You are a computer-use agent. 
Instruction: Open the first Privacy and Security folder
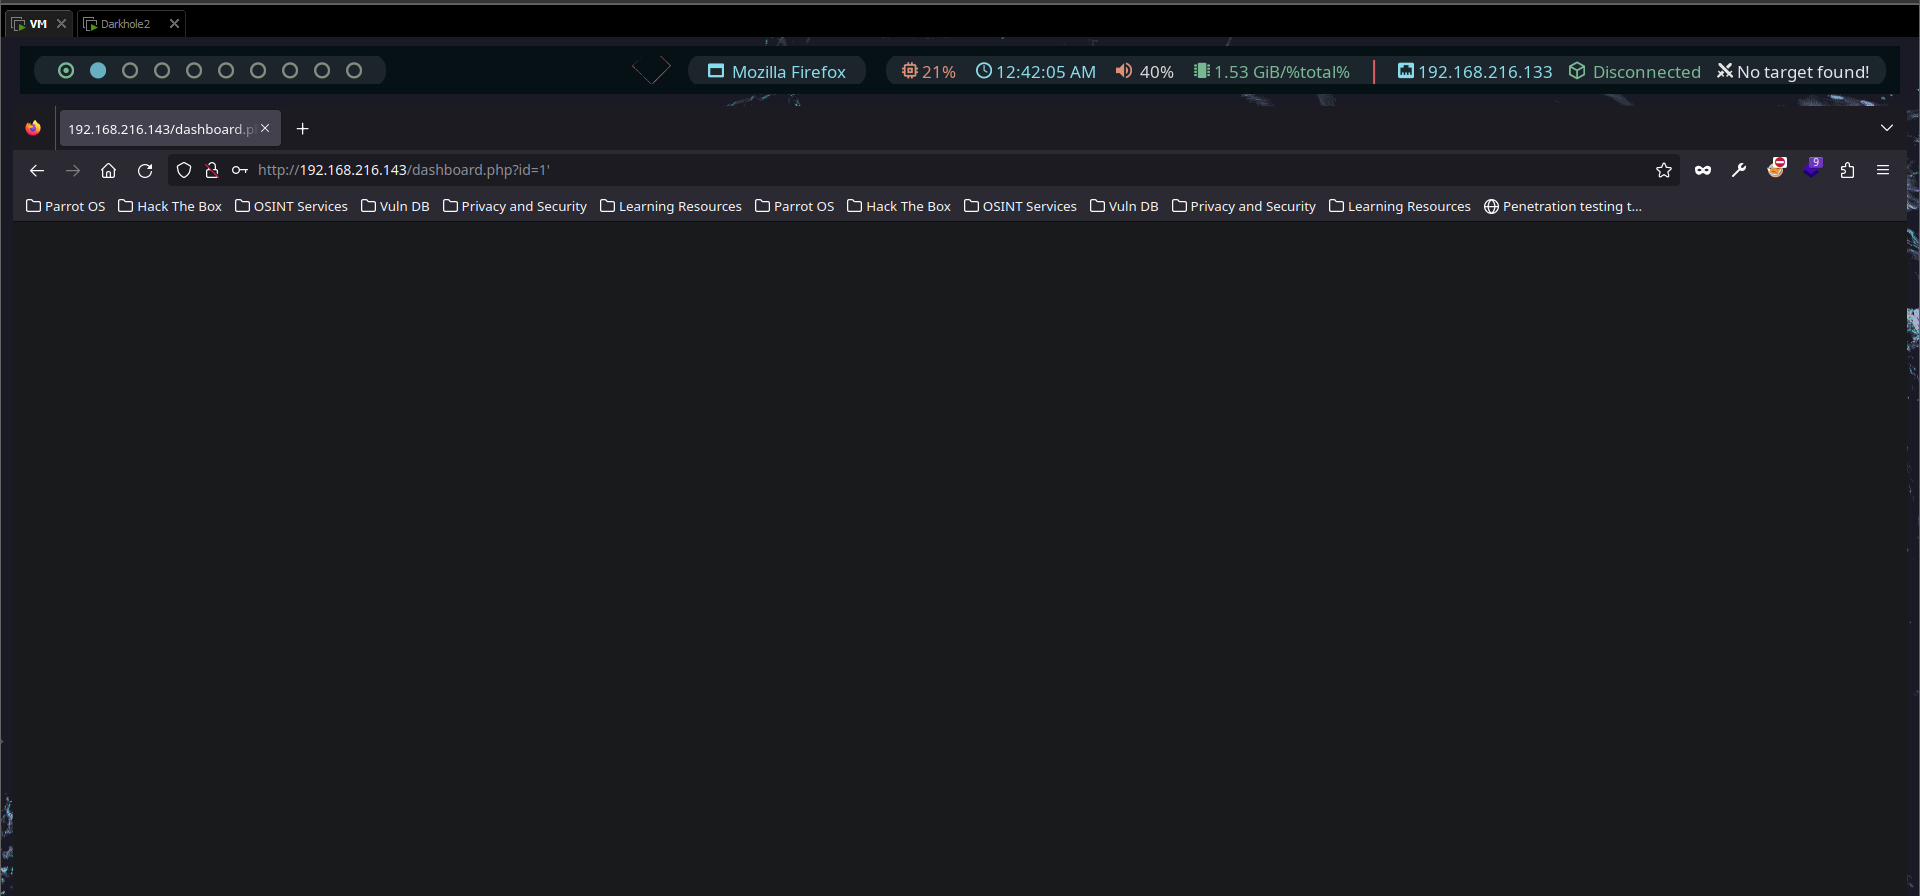pos(515,206)
